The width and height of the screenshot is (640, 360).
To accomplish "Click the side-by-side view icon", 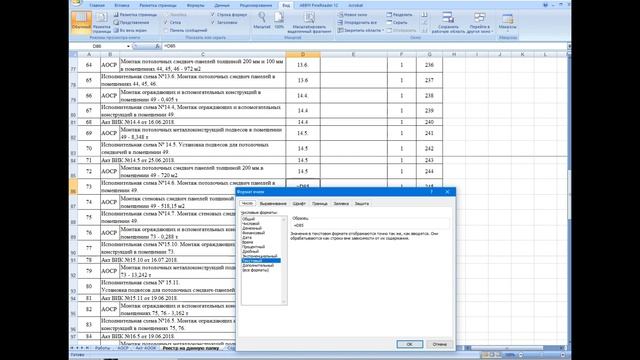I will coord(424,15).
